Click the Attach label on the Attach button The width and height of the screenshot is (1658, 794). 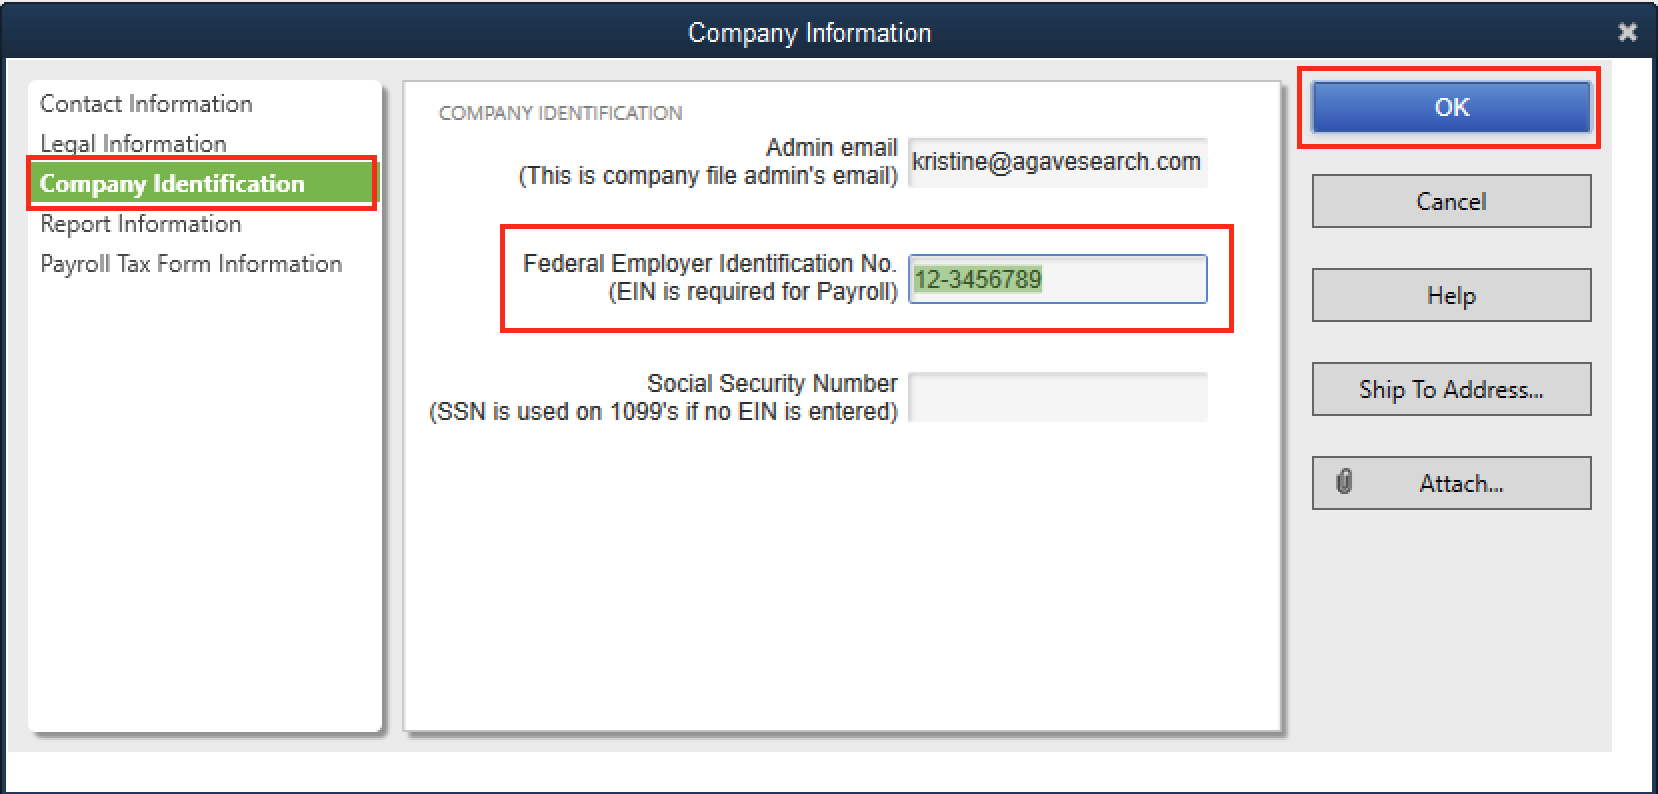point(1461,484)
